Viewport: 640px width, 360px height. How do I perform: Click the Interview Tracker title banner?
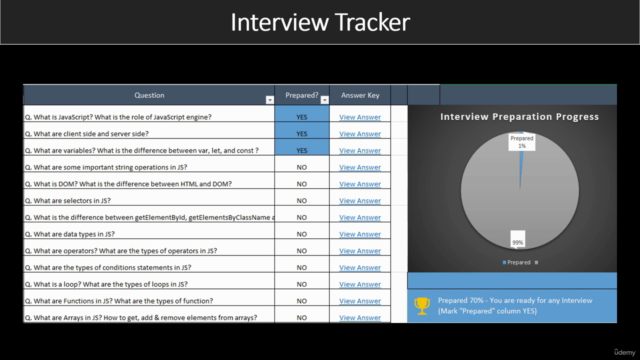[320, 22]
